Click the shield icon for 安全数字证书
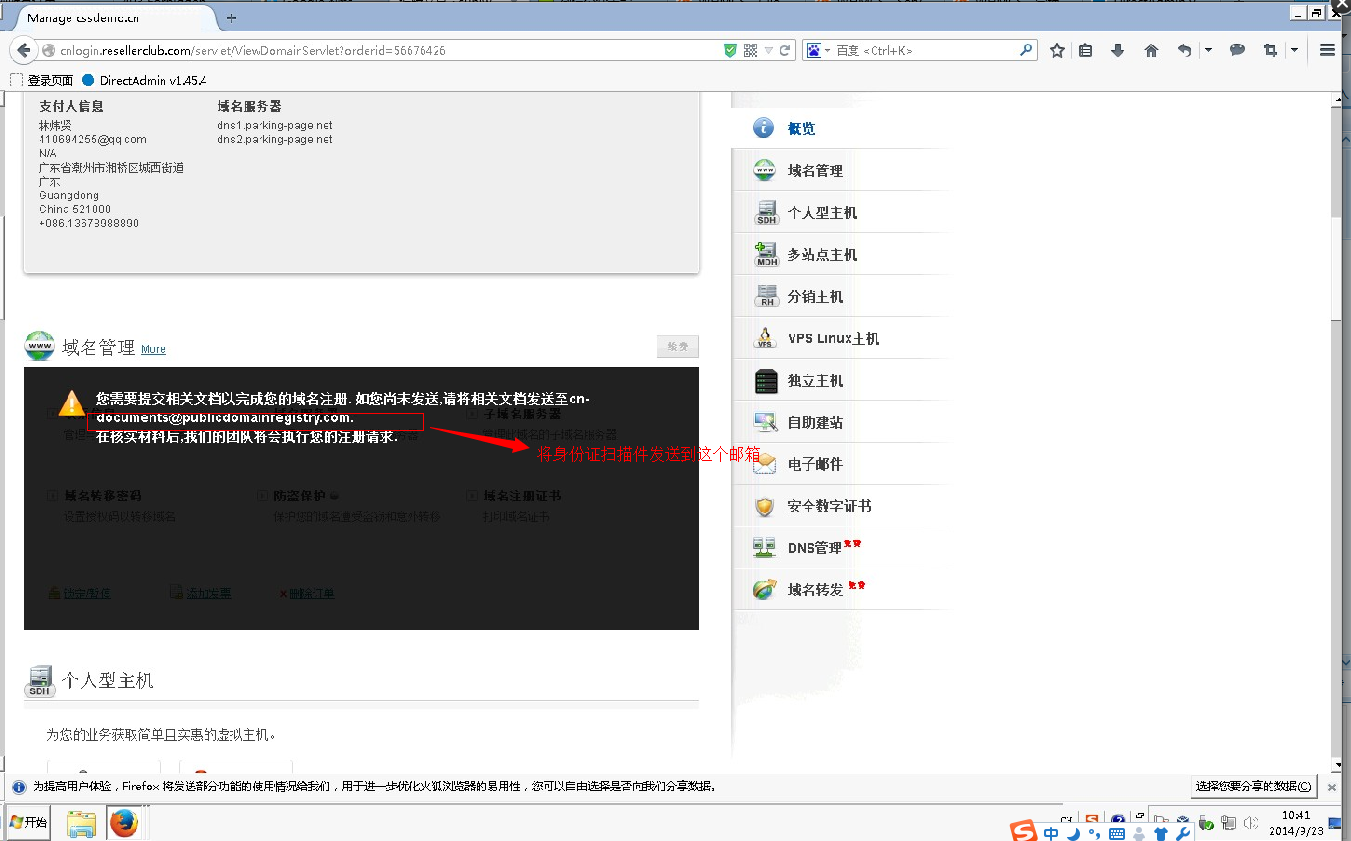This screenshot has height=841, width=1351. pyautogui.click(x=764, y=506)
